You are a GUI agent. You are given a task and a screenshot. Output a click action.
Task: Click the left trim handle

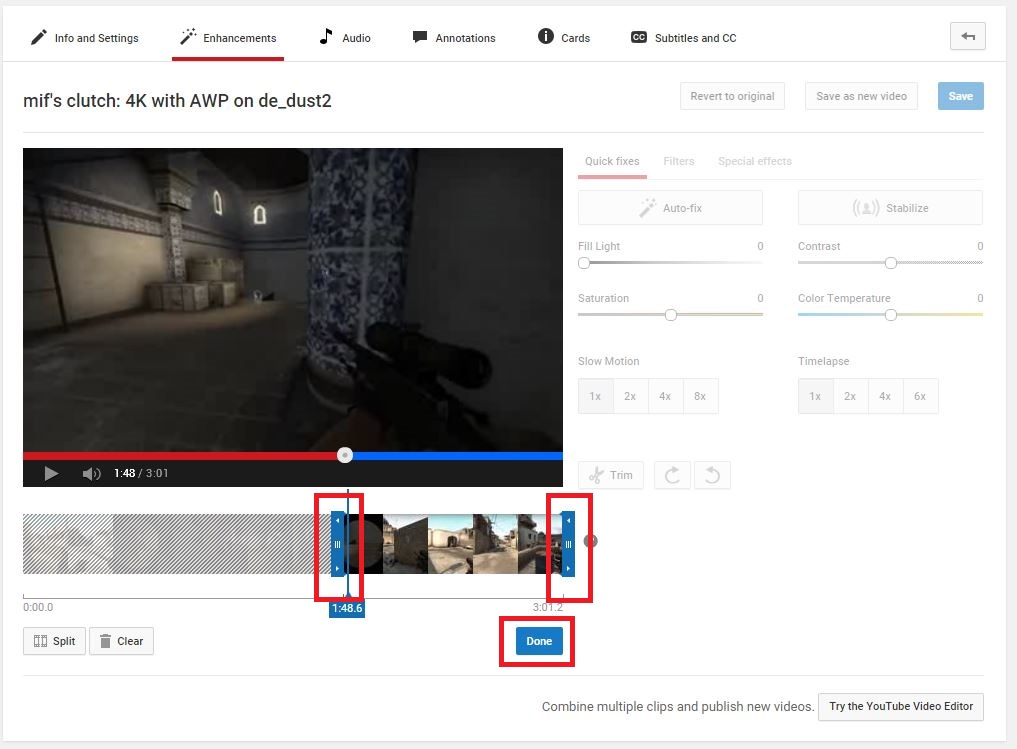tap(337, 544)
